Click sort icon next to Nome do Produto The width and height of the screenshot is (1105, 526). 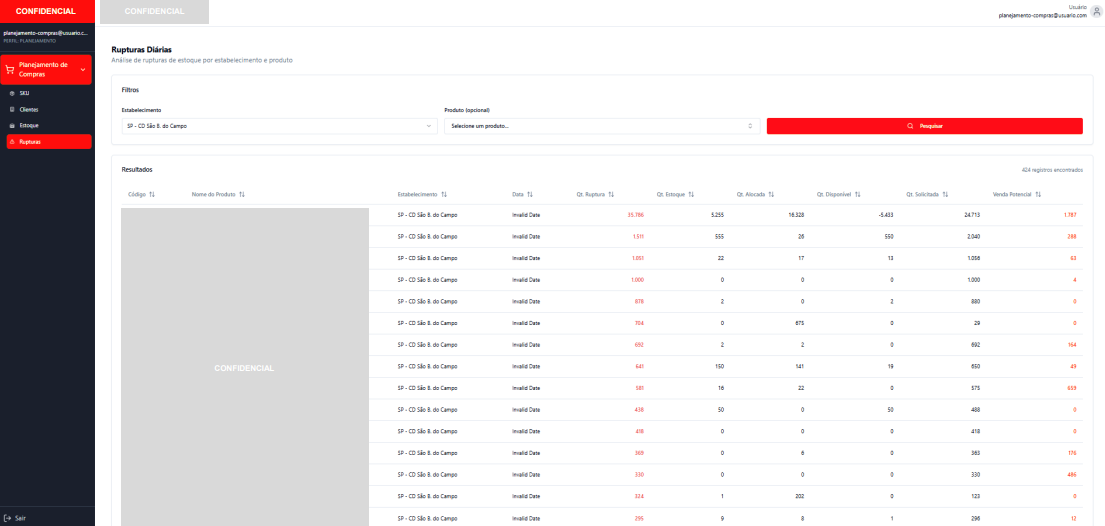(x=242, y=194)
